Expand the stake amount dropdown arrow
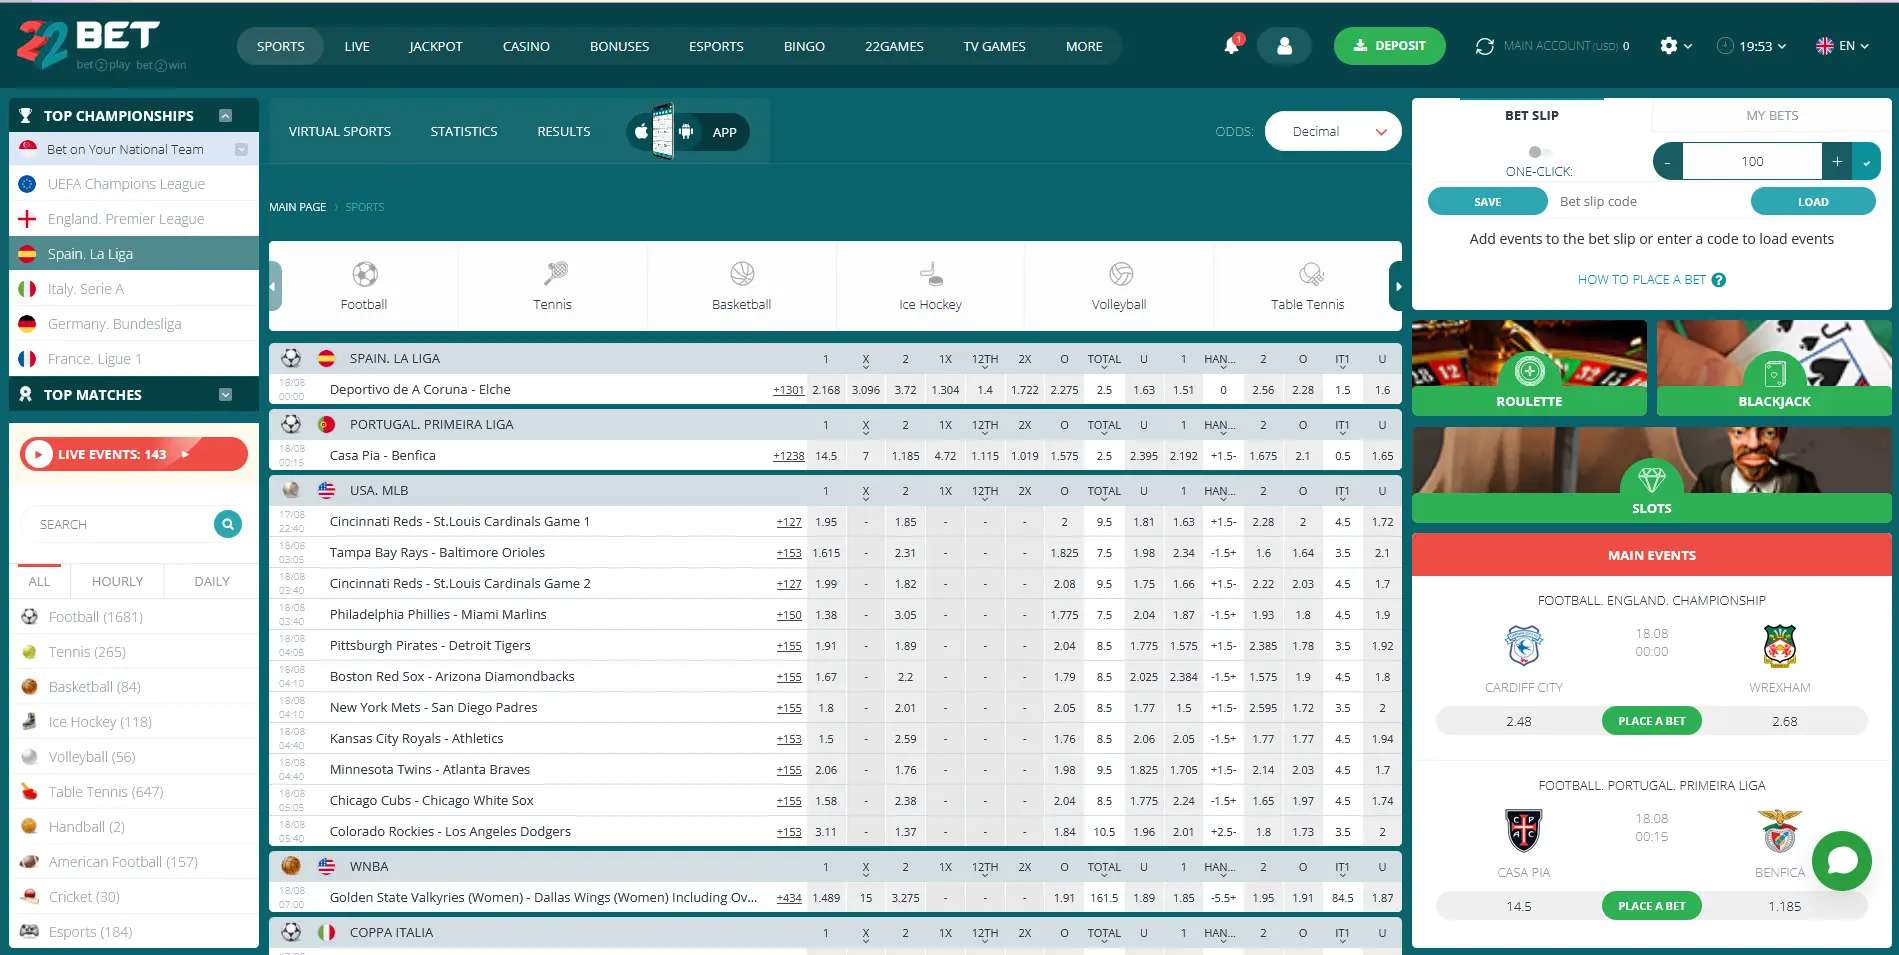Image resolution: width=1899 pixels, height=955 pixels. (x=1866, y=161)
